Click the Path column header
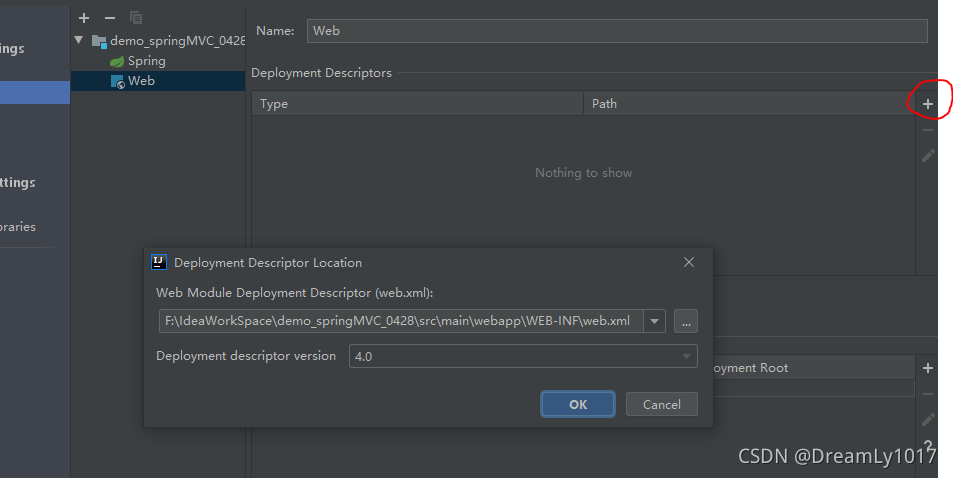The image size is (953, 478). tap(745, 104)
